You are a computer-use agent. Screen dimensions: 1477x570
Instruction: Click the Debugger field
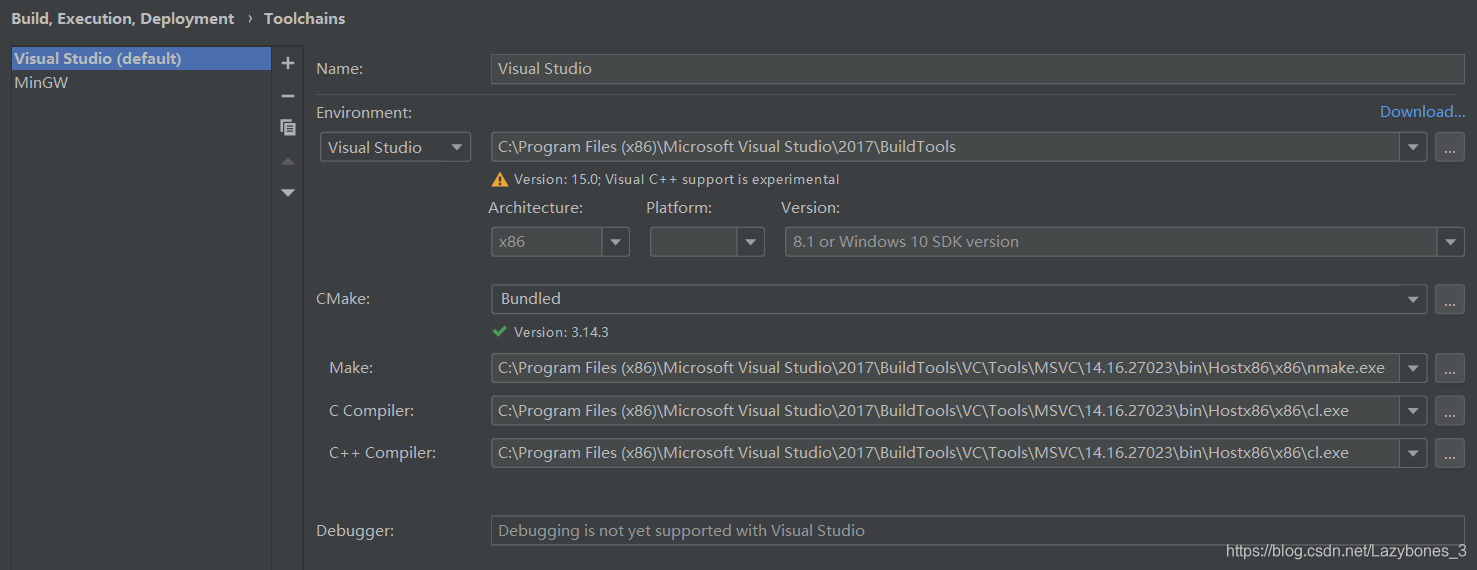978,531
